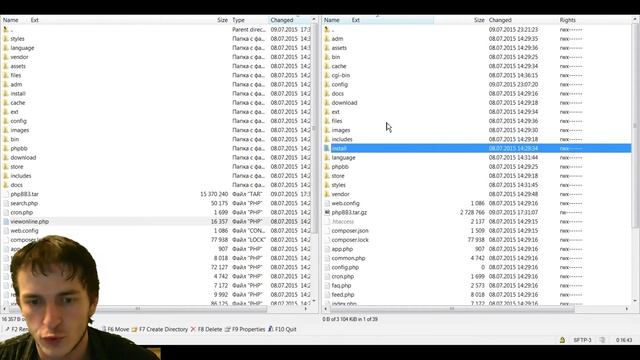Click left panel scroll-down arrow
The image size is (640, 360).
314,301
